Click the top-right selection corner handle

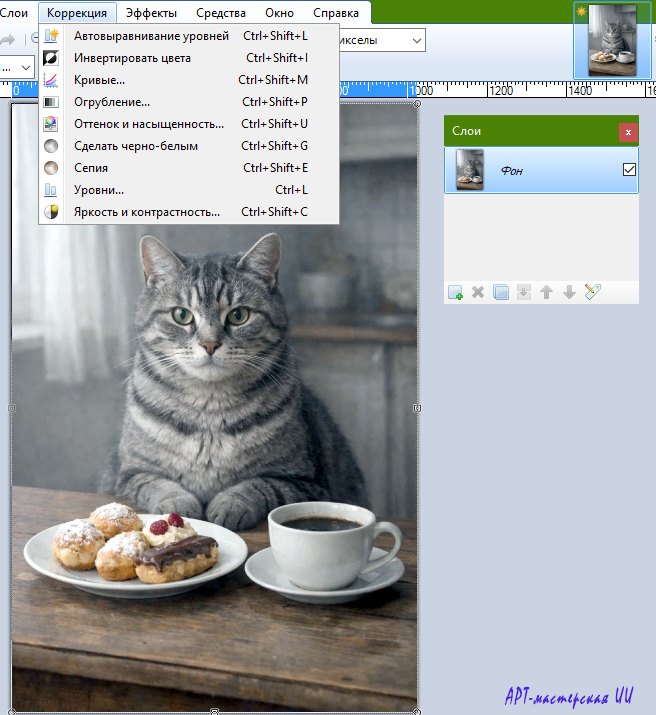pyautogui.click(x=417, y=104)
